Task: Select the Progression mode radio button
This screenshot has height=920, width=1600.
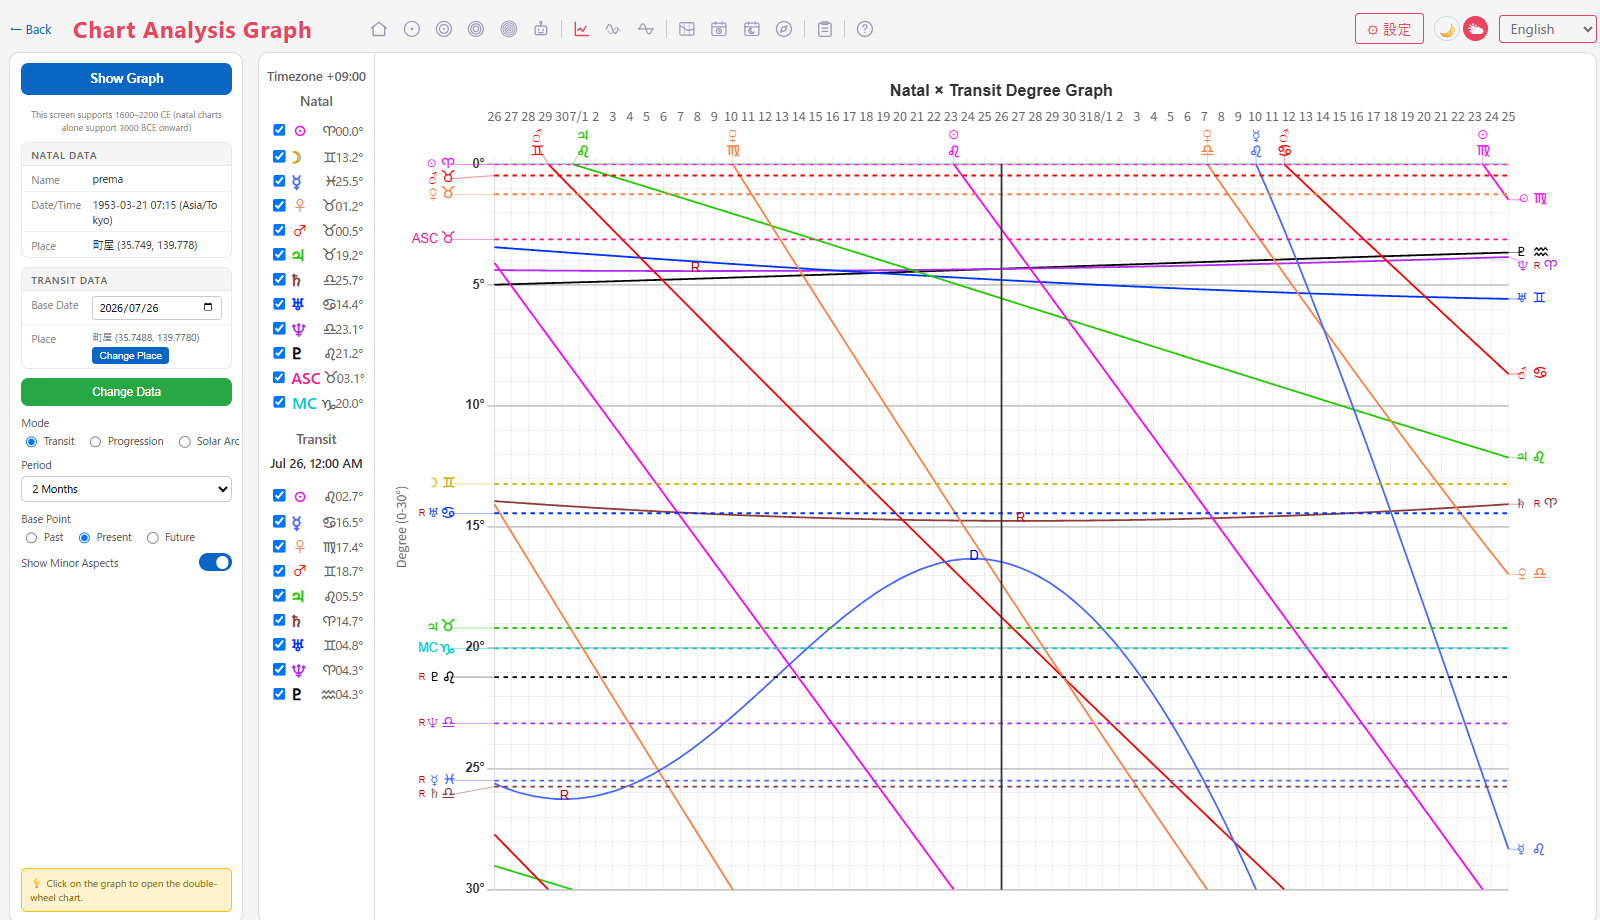Action: (95, 442)
